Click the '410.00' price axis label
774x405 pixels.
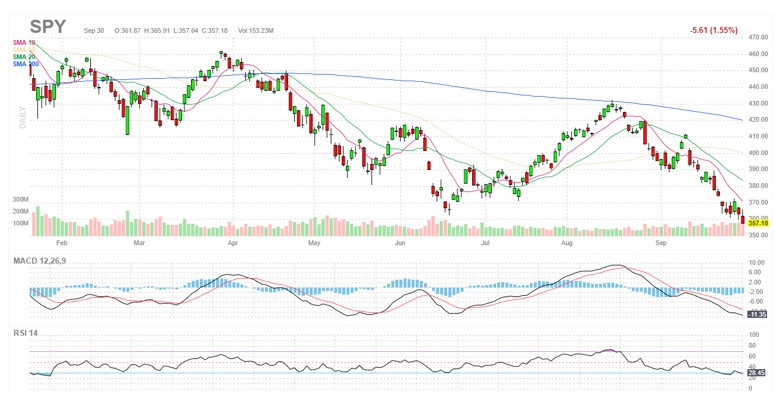tap(758, 136)
